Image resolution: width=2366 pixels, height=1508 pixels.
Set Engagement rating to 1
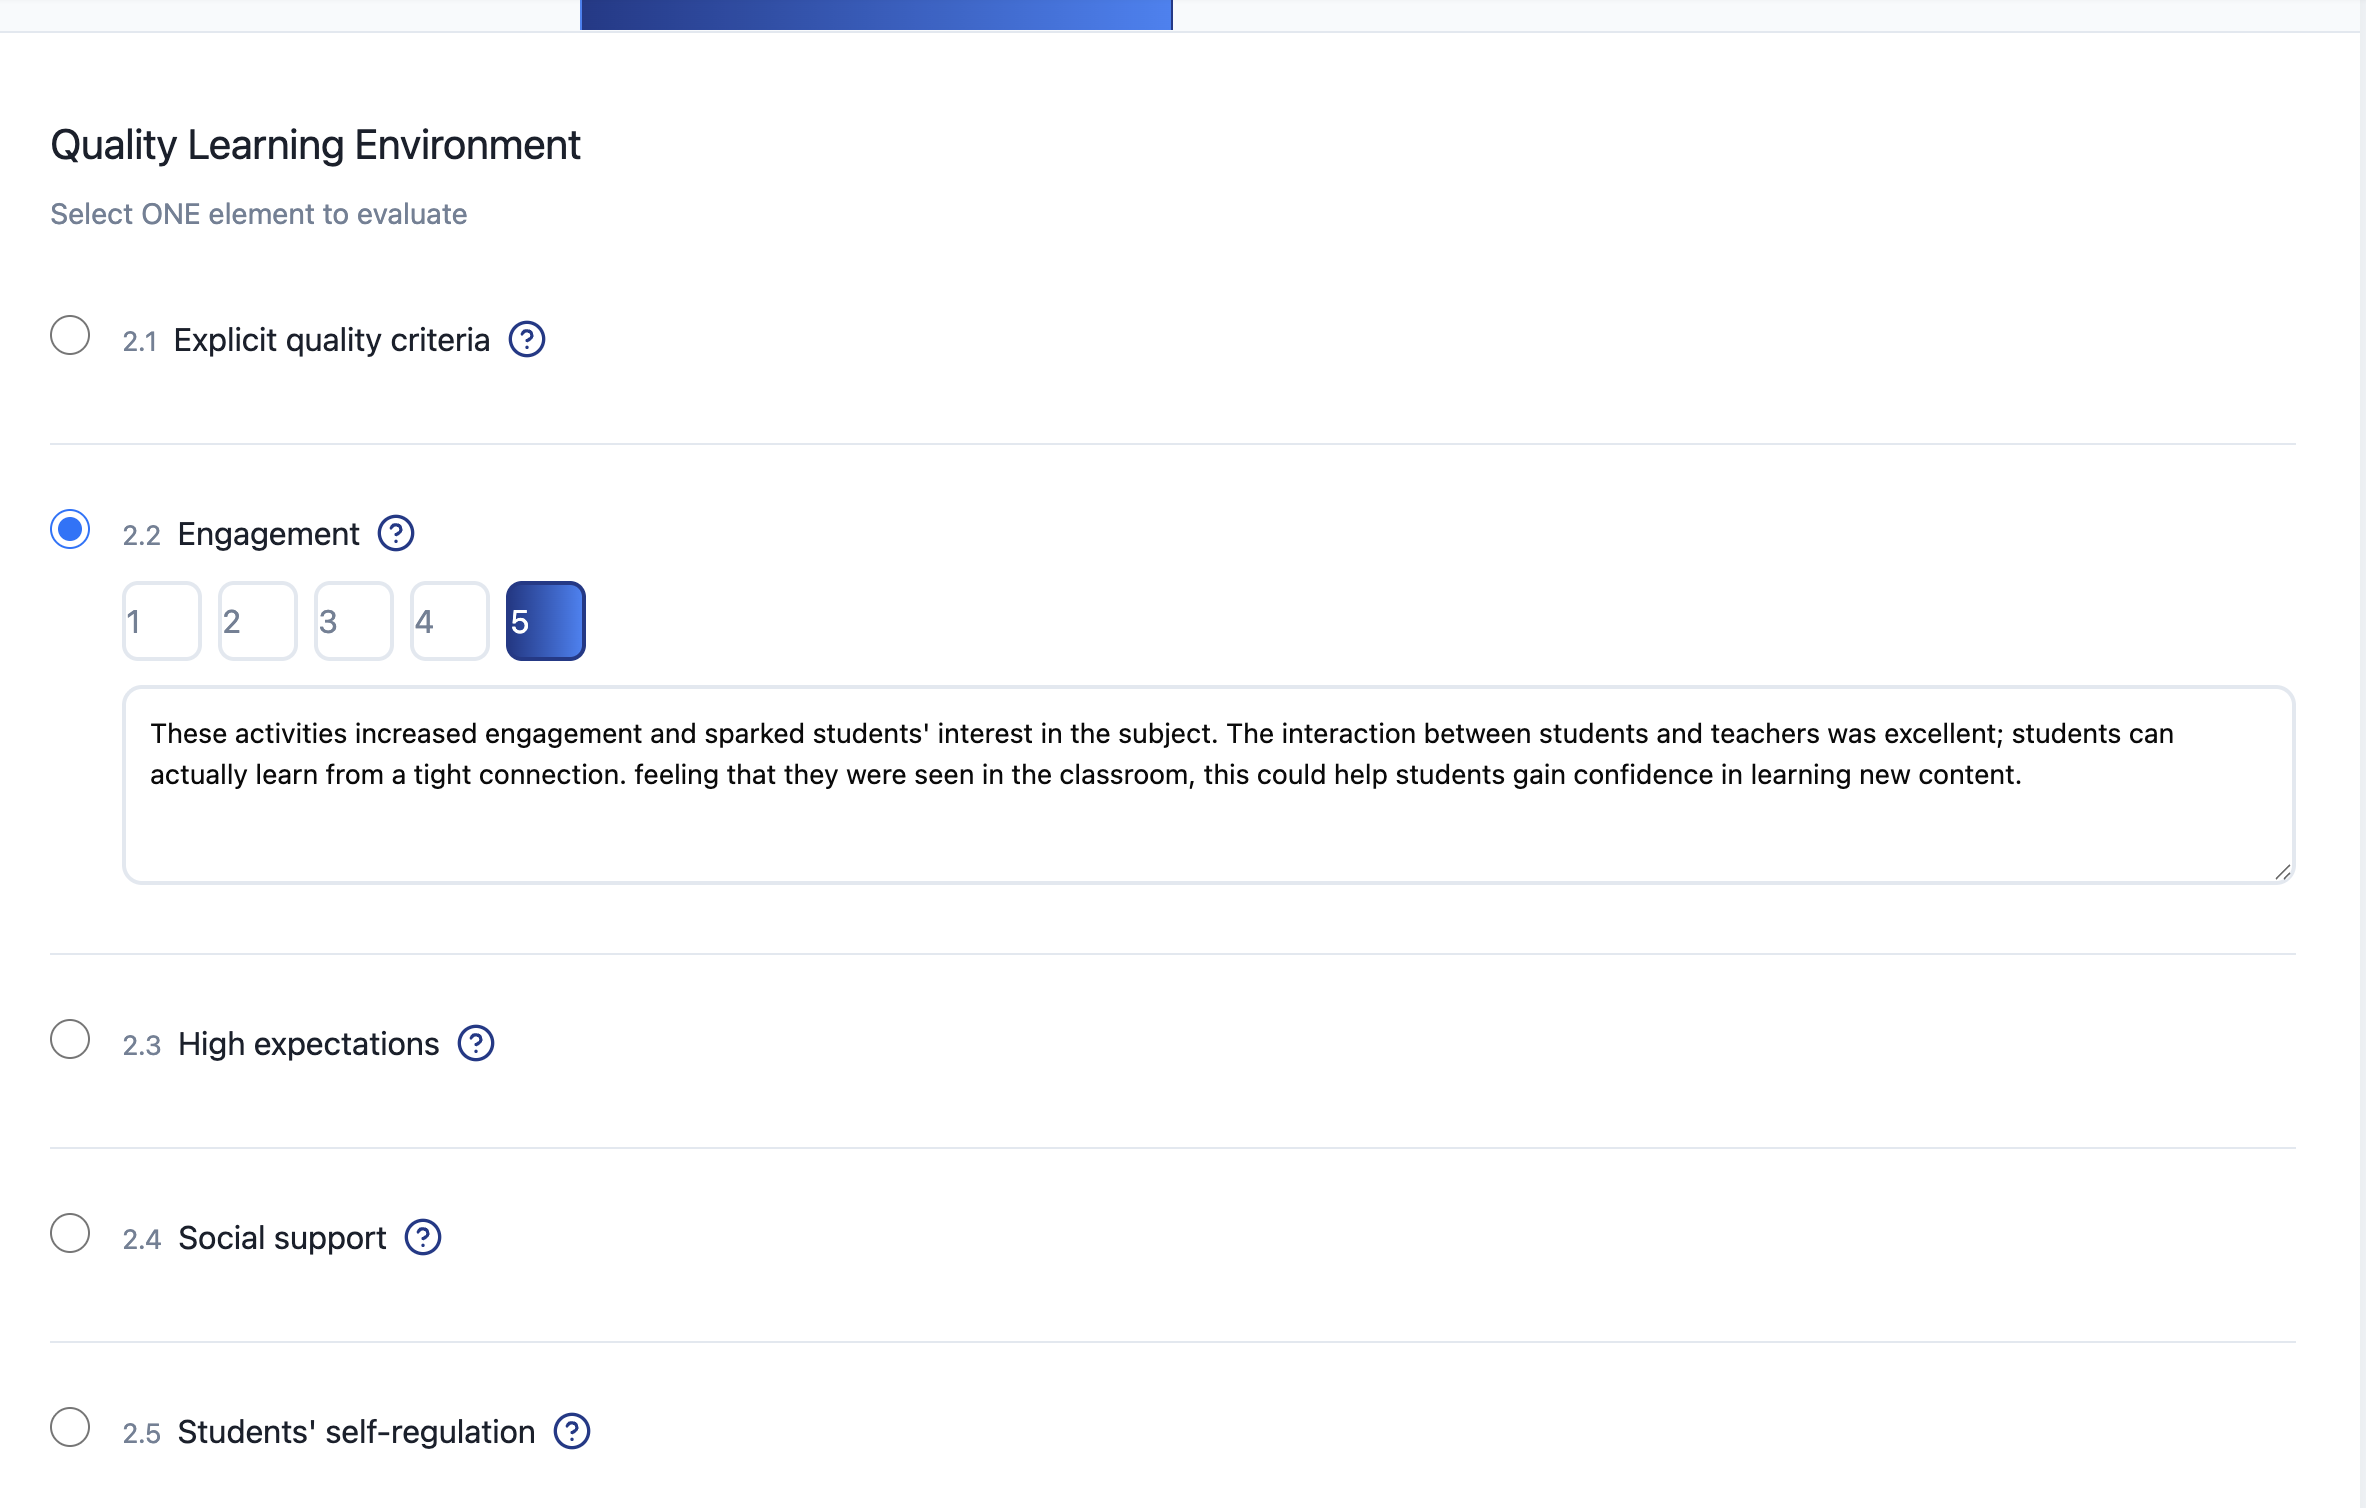pos(162,621)
